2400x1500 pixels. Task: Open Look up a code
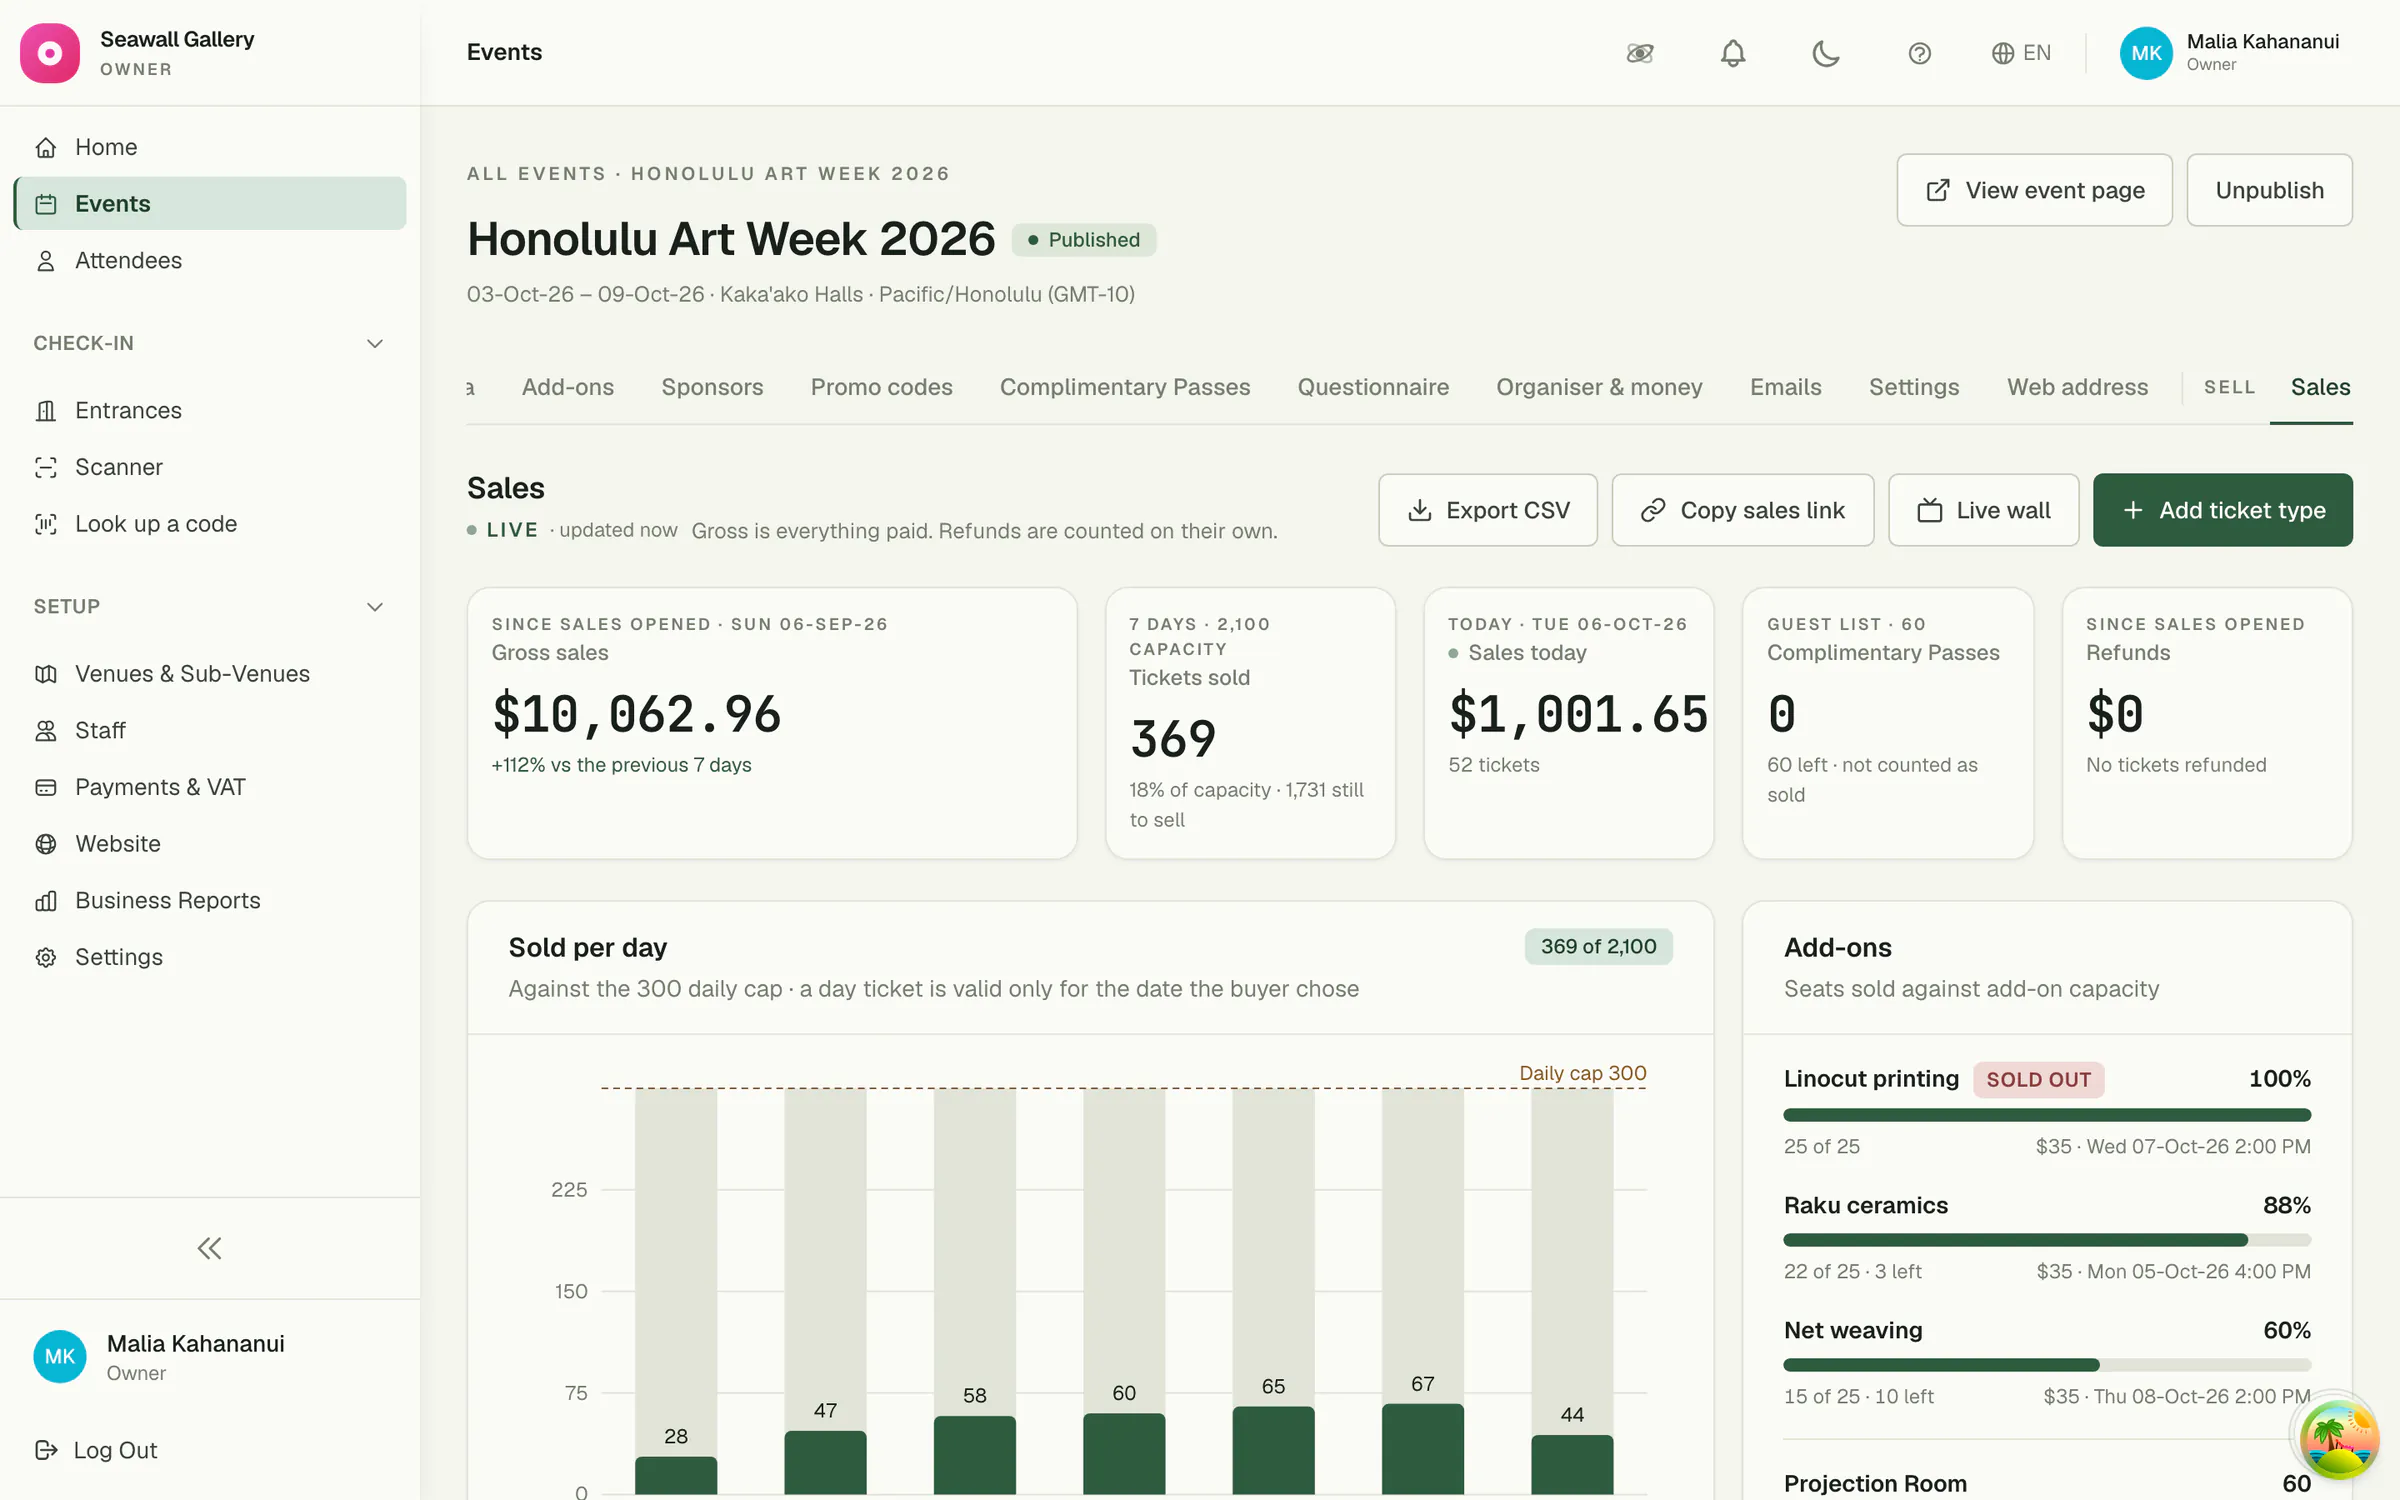210,524
